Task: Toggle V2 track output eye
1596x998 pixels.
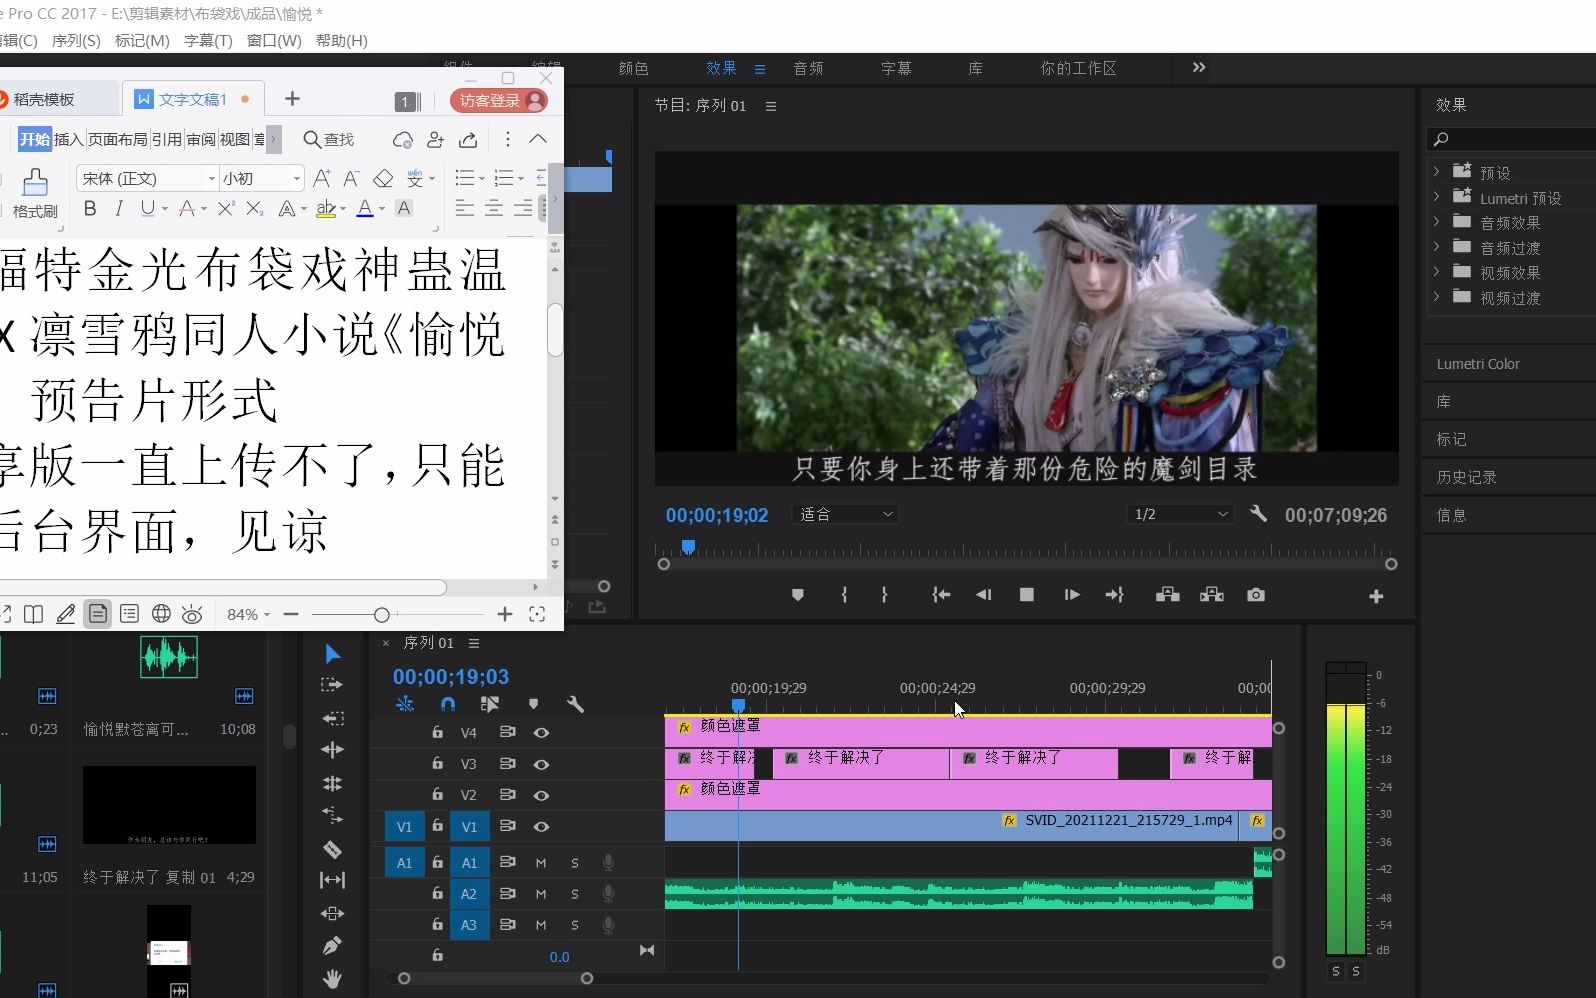Action: [541, 795]
